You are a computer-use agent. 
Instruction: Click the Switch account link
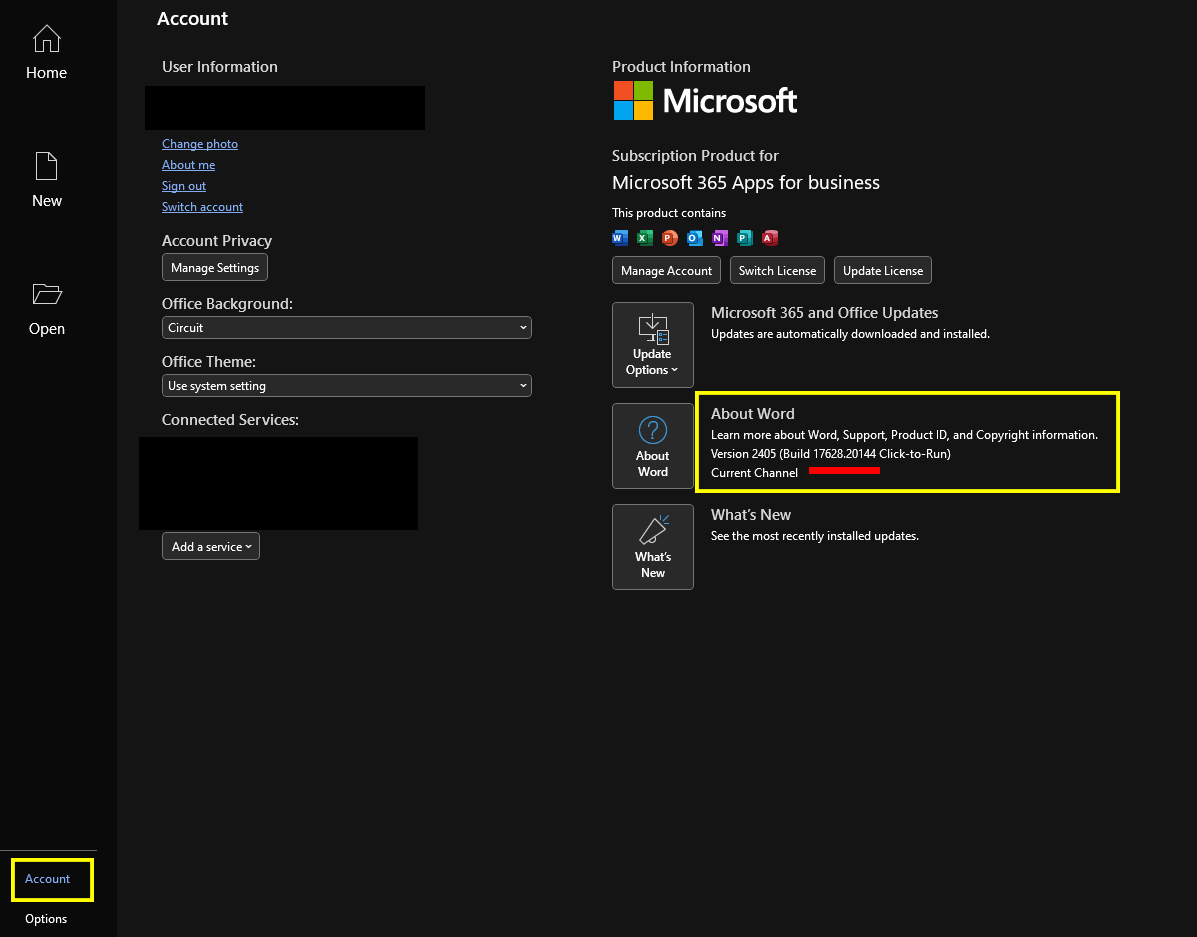tap(202, 207)
